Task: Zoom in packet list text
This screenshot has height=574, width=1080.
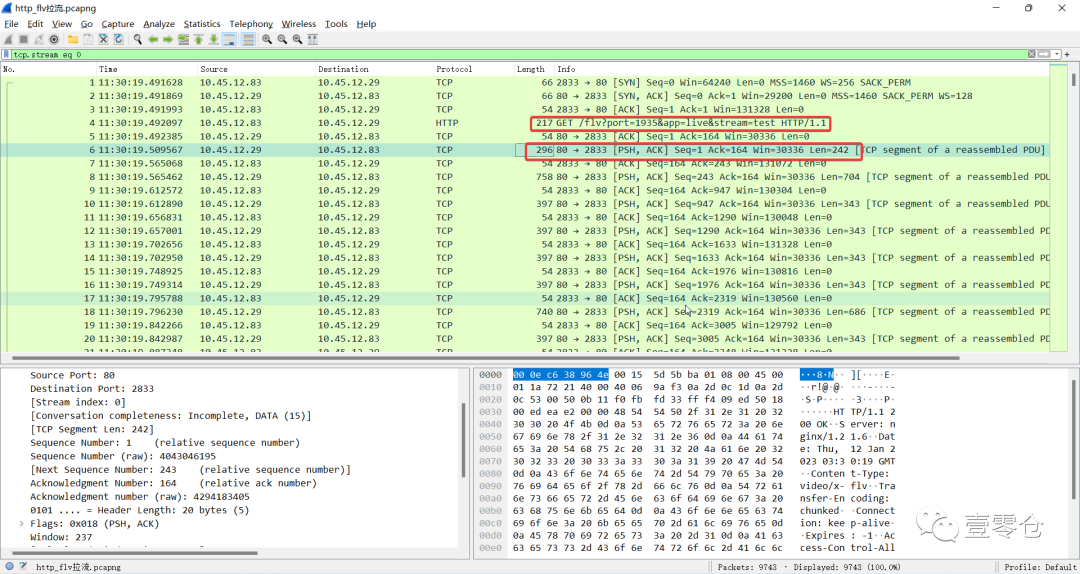Action: coord(267,39)
